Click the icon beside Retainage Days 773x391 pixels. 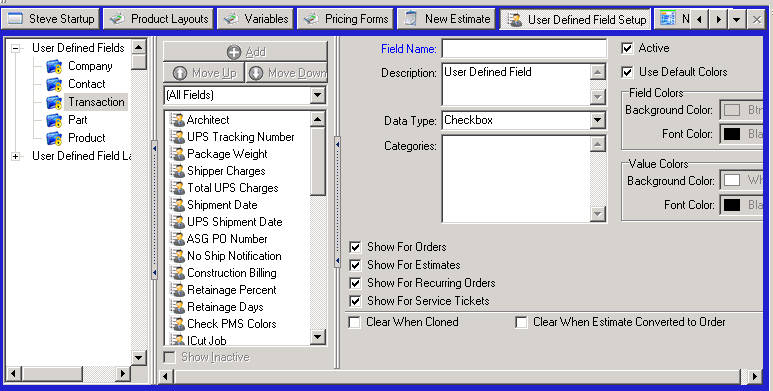pos(177,307)
